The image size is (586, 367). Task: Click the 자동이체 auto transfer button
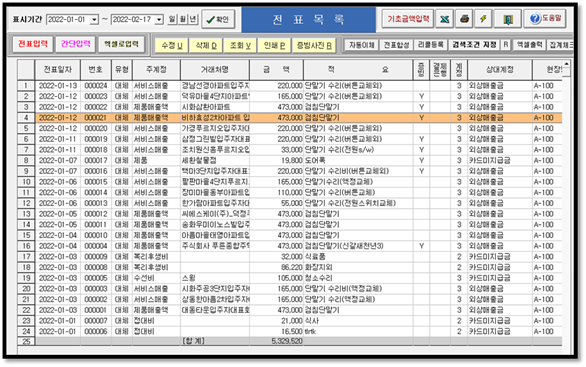(361, 45)
